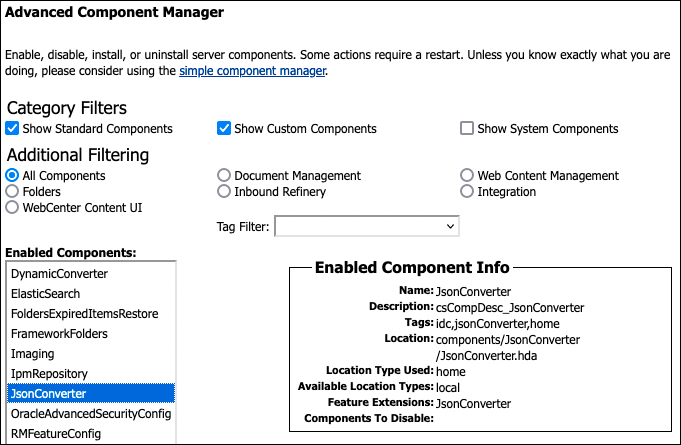Viewport: 681px width, 445px height.
Task: Select Web Content Management filter
Action: 467,175
